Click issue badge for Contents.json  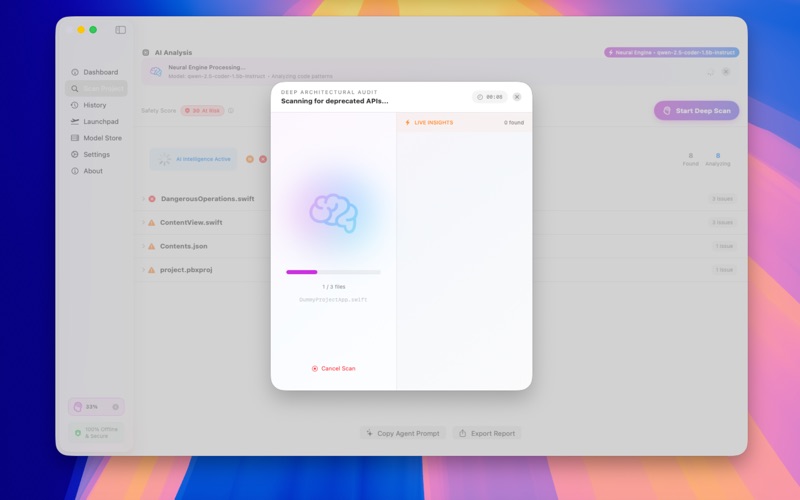click(724, 246)
